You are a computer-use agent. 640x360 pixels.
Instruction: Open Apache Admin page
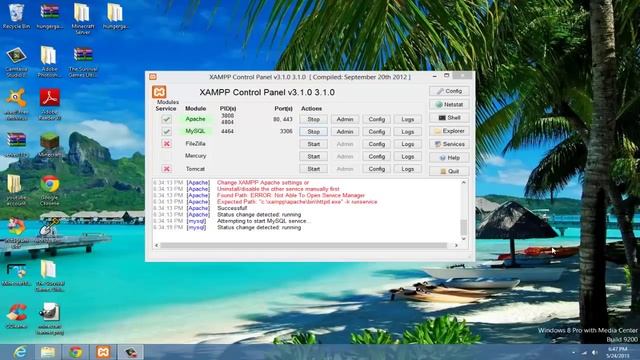coord(345,119)
